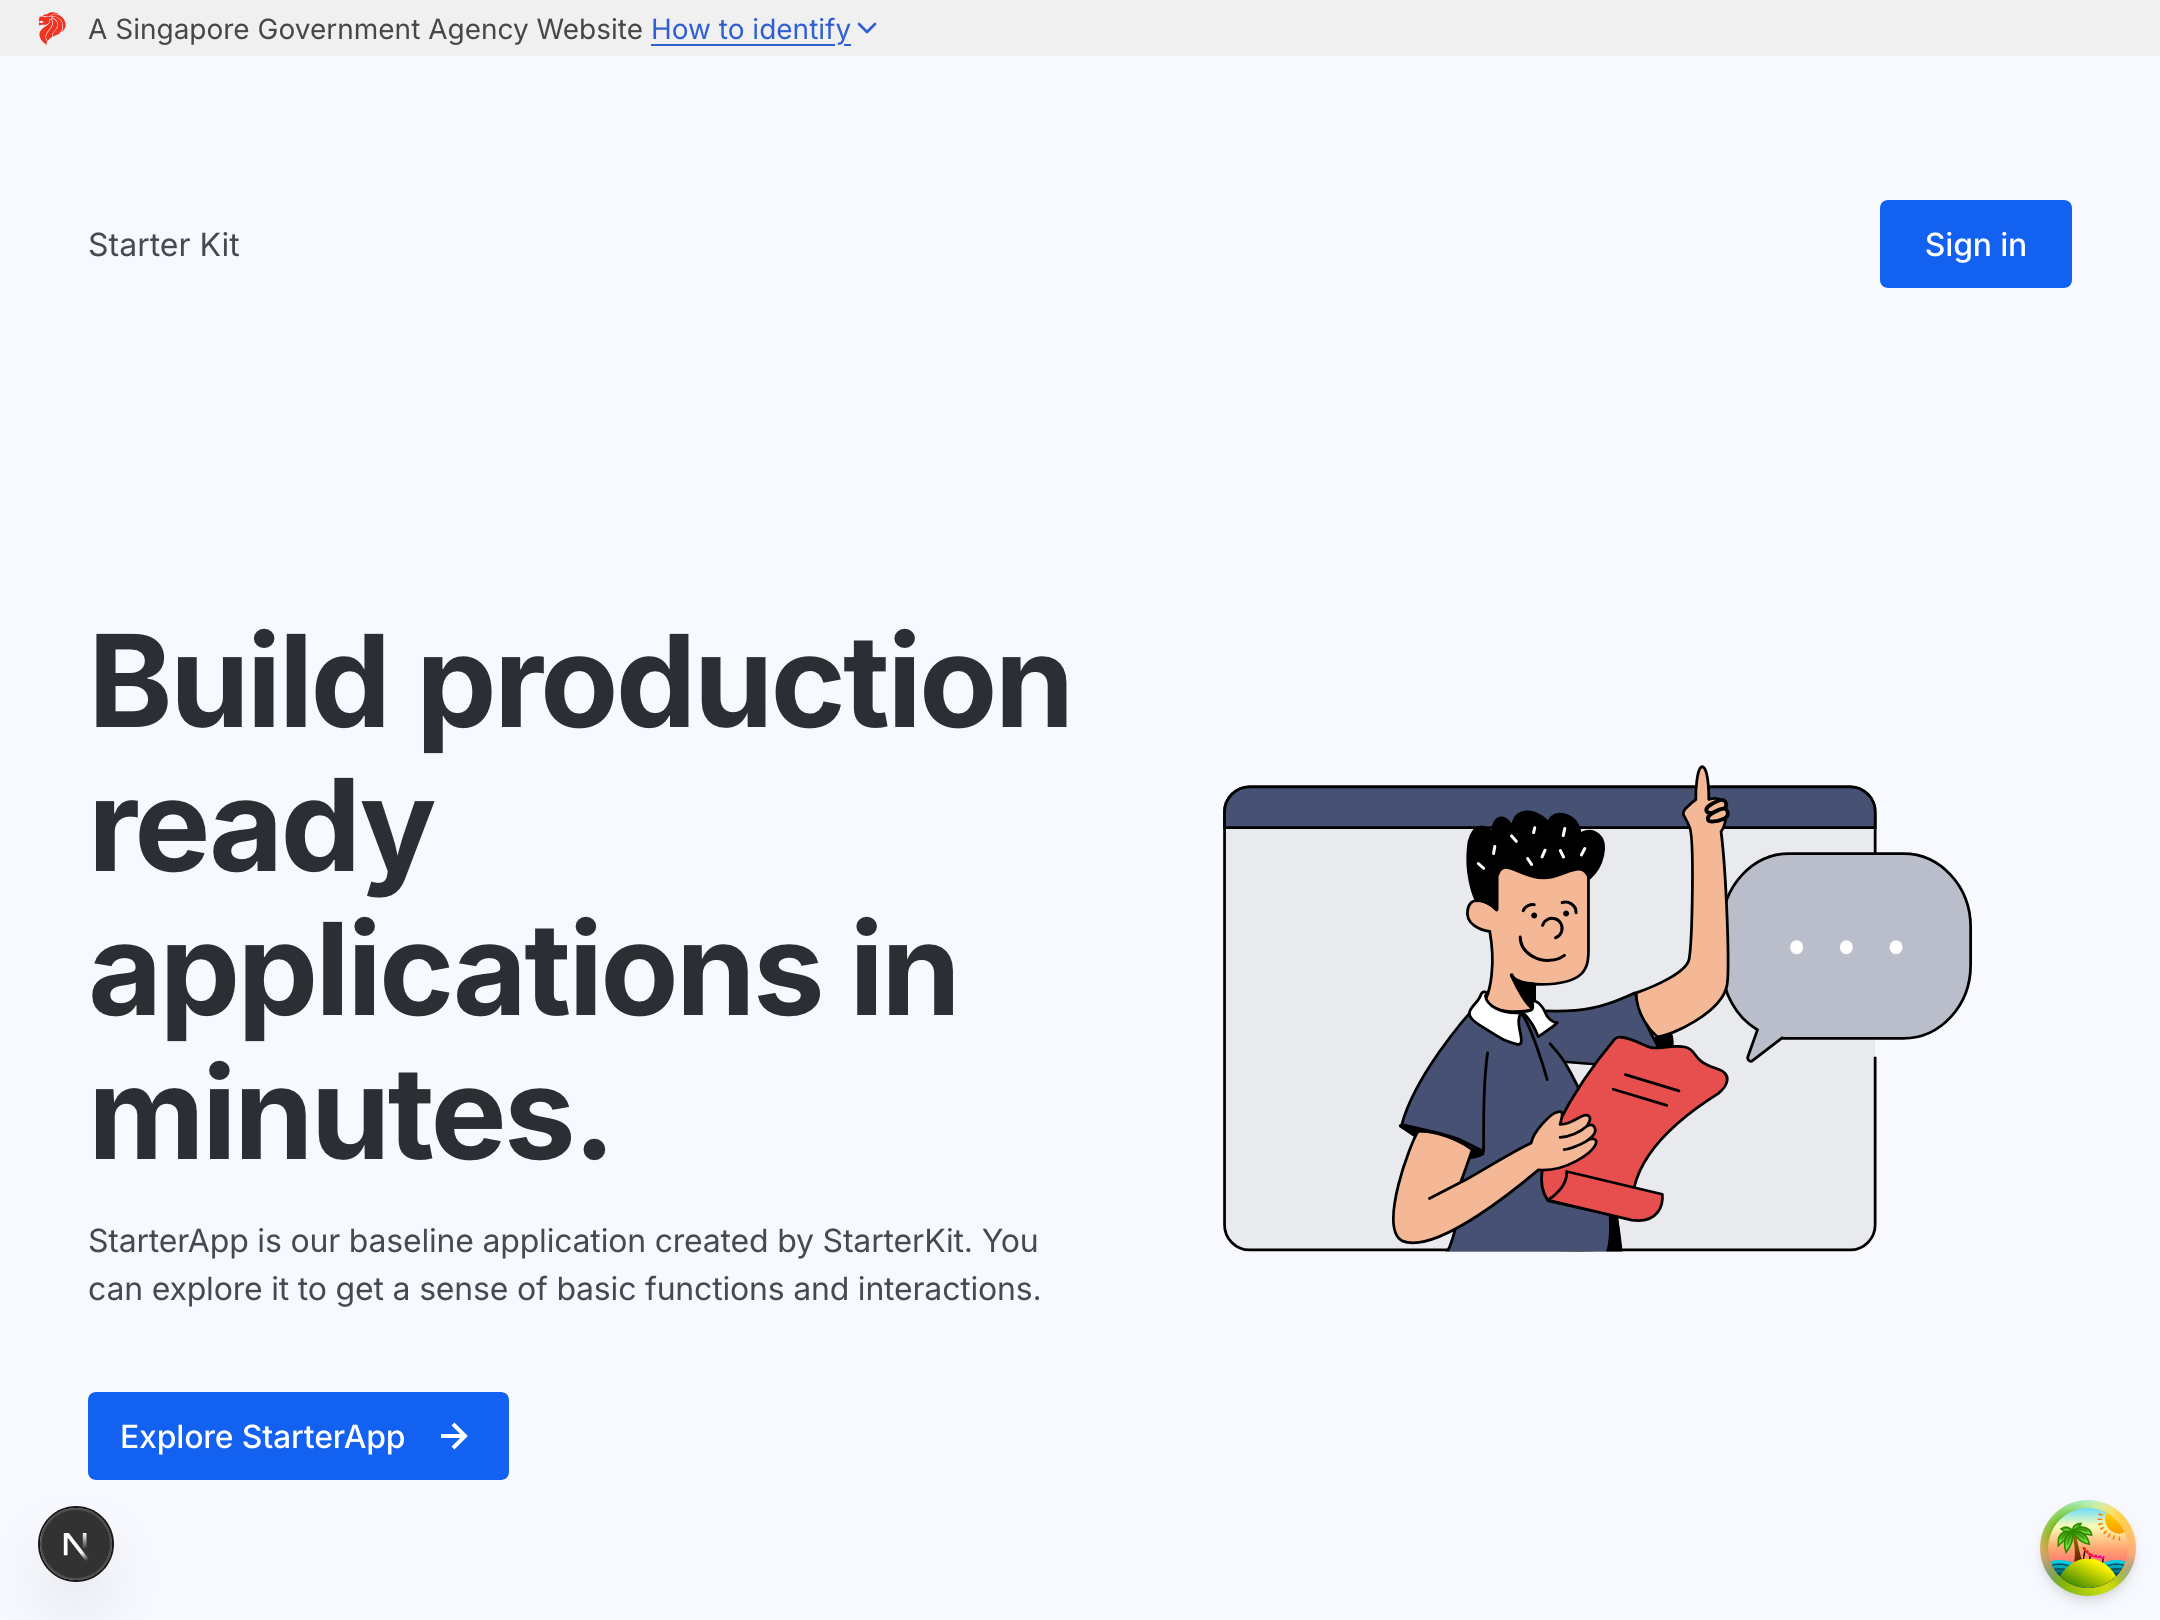Open the N circle at bottom left
The width and height of the screenshot is (2160, 1620).
coord(75,1544)
